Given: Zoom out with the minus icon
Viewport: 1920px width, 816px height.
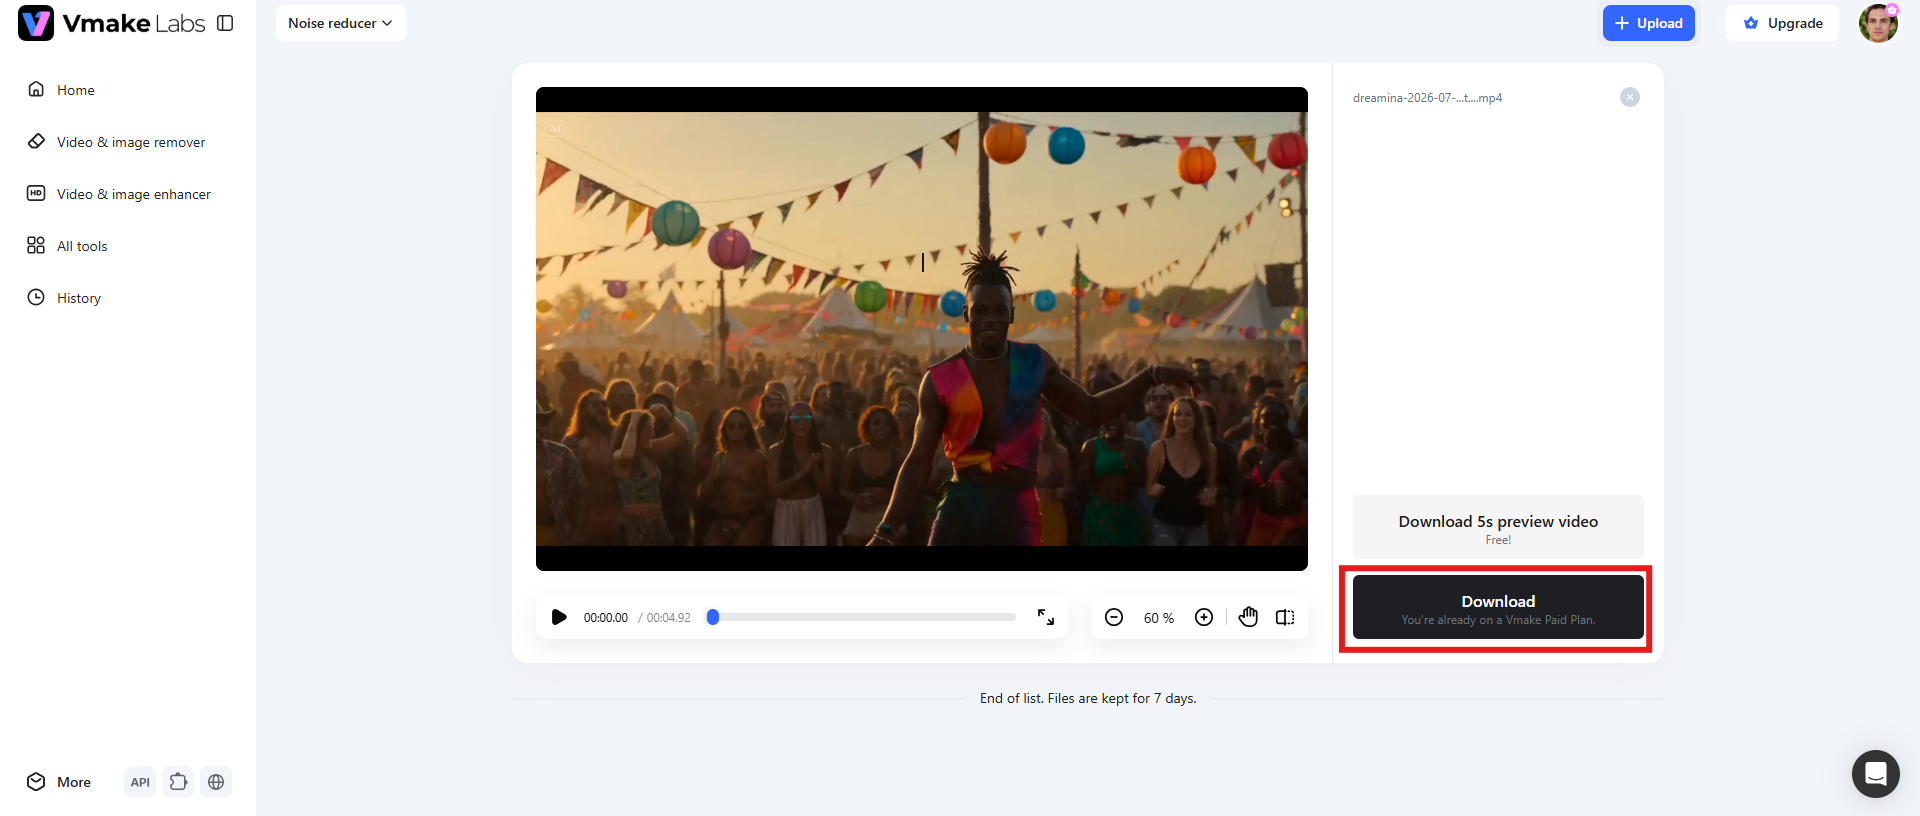Looking at the screenshot, I should (x=1114, y=617).
